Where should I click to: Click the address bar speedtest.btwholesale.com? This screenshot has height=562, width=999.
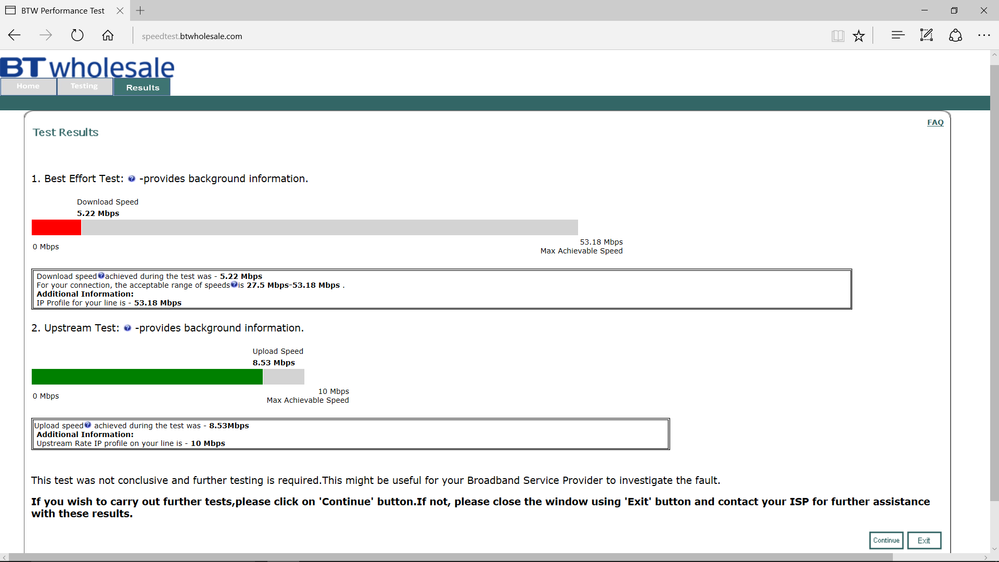tap(192, 36)
